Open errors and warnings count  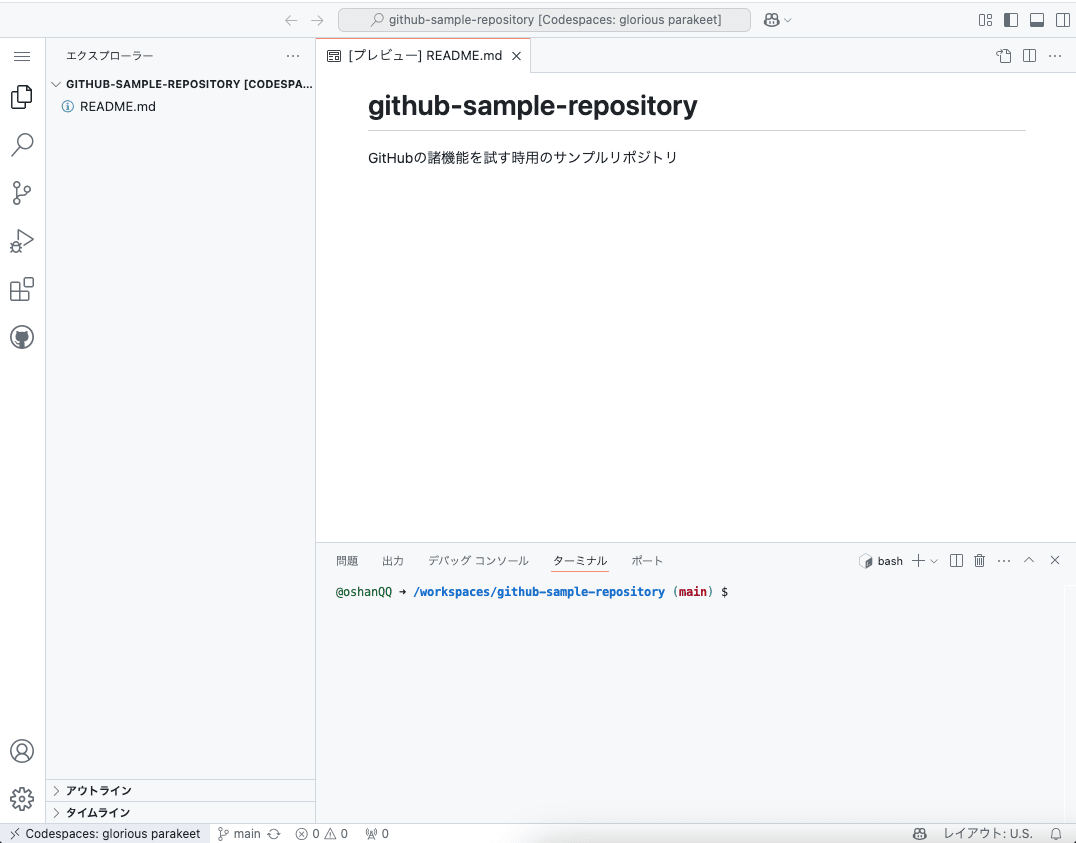coord(322,833)
